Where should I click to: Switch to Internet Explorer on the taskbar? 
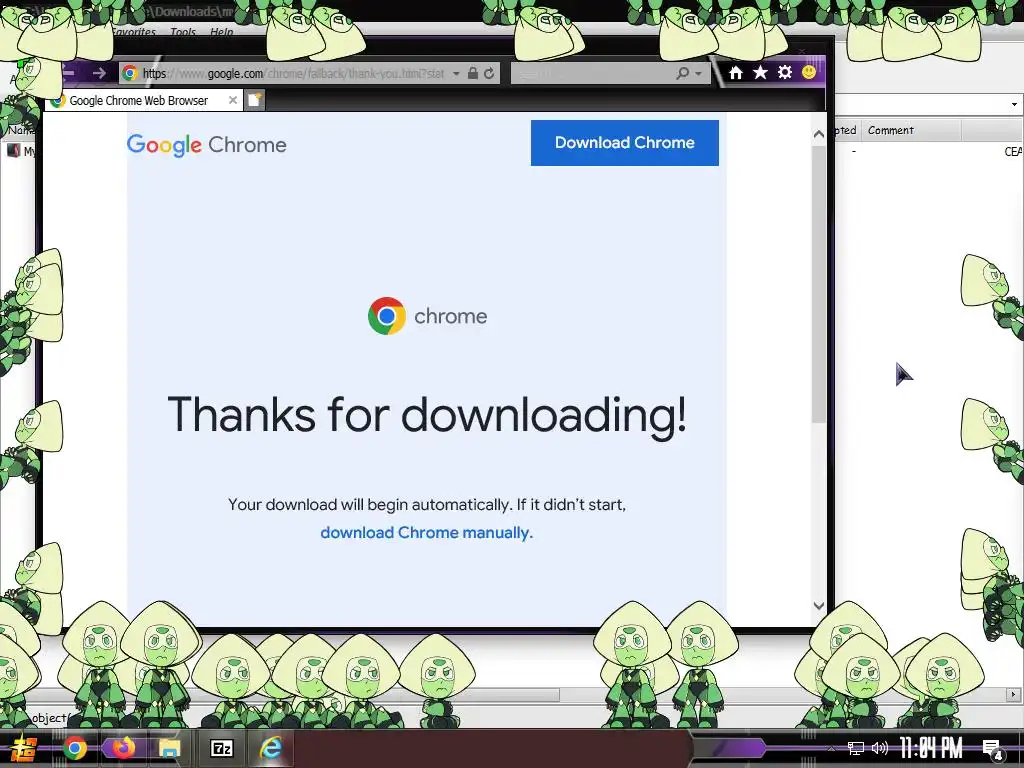point(270,747)
